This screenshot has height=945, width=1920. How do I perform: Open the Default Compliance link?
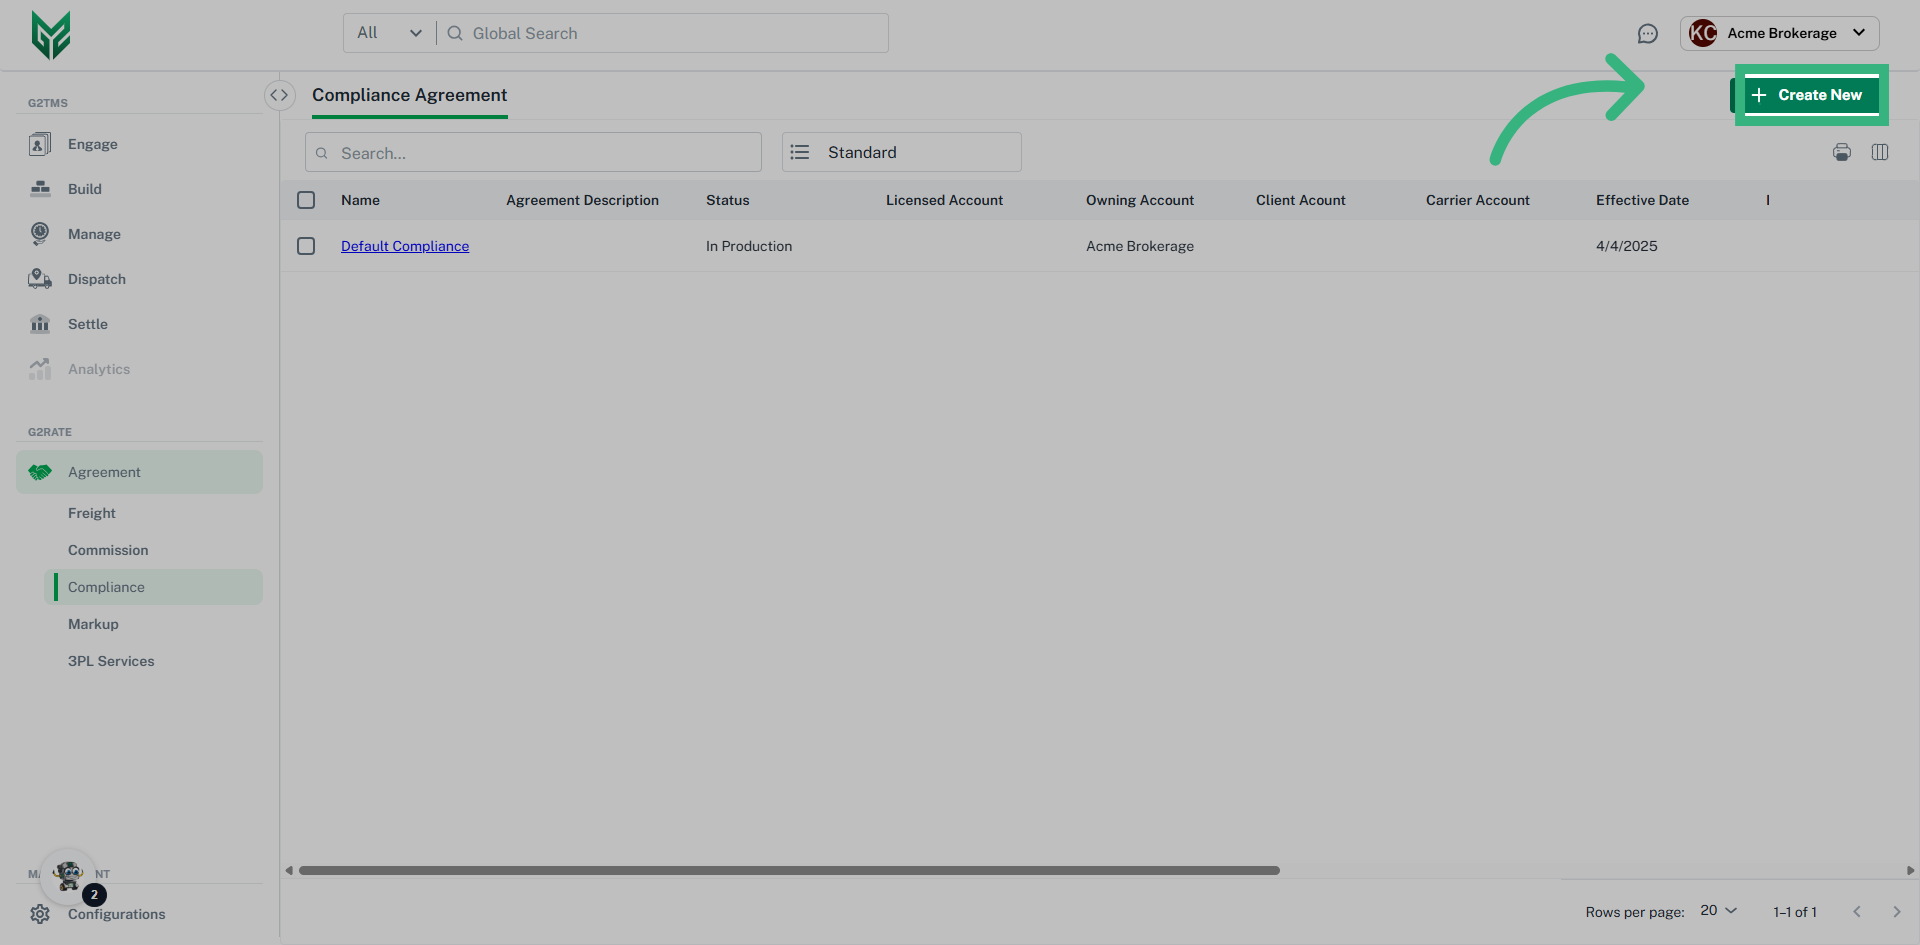[404, 246]
